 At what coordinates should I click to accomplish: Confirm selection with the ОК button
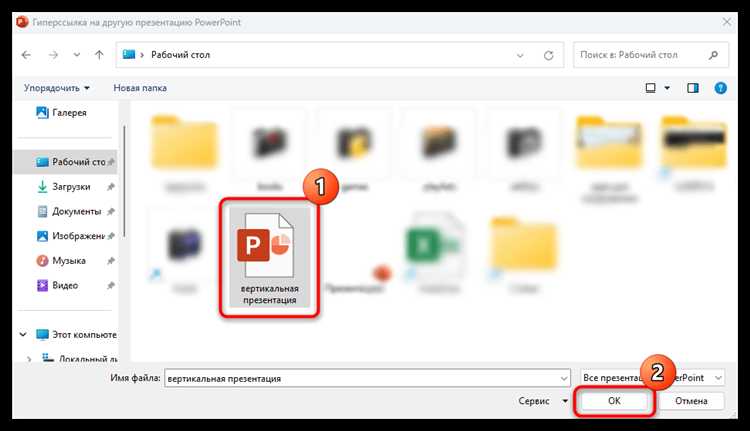point(614,401)
